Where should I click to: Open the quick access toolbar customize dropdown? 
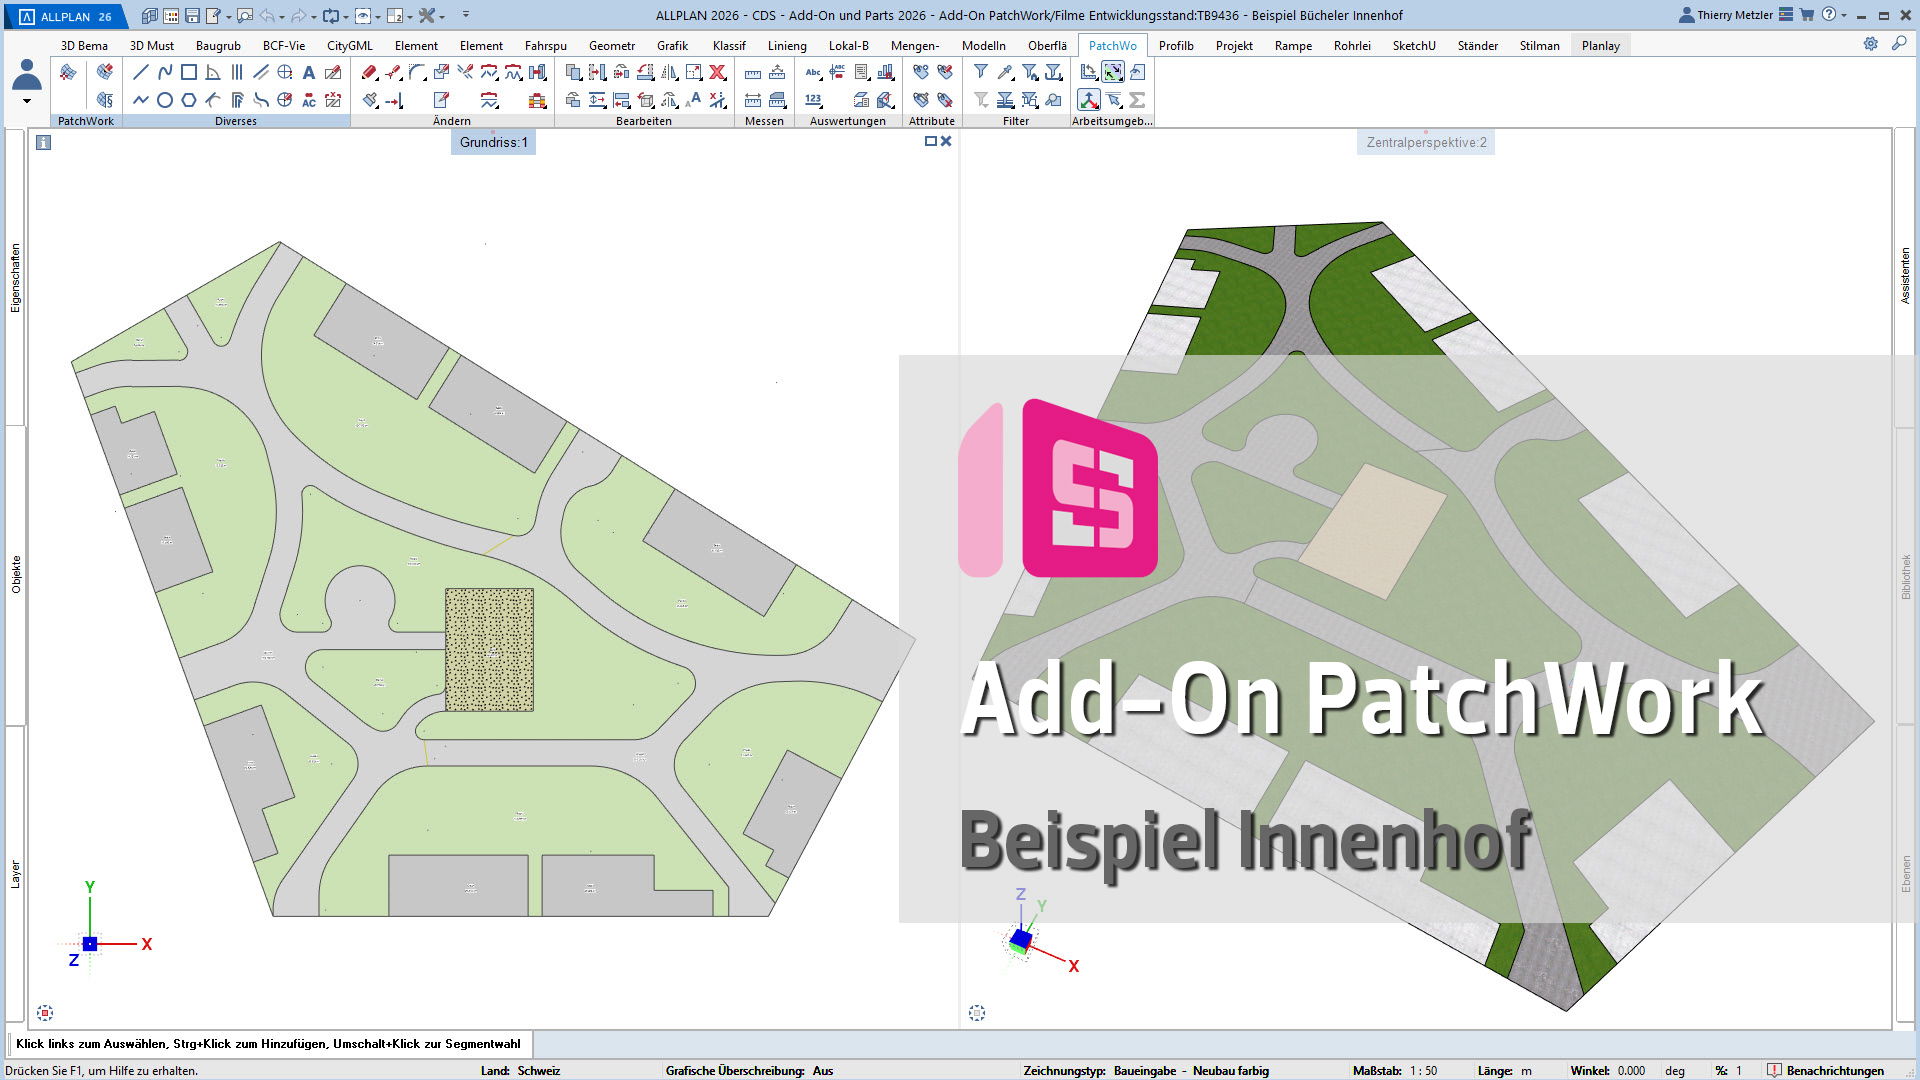(x=466, y=15)
